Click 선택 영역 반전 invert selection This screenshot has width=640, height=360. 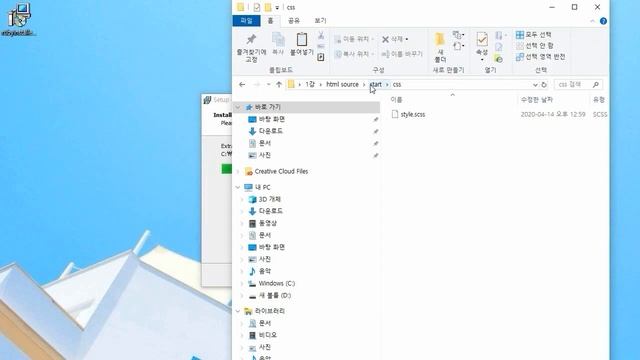540,57
